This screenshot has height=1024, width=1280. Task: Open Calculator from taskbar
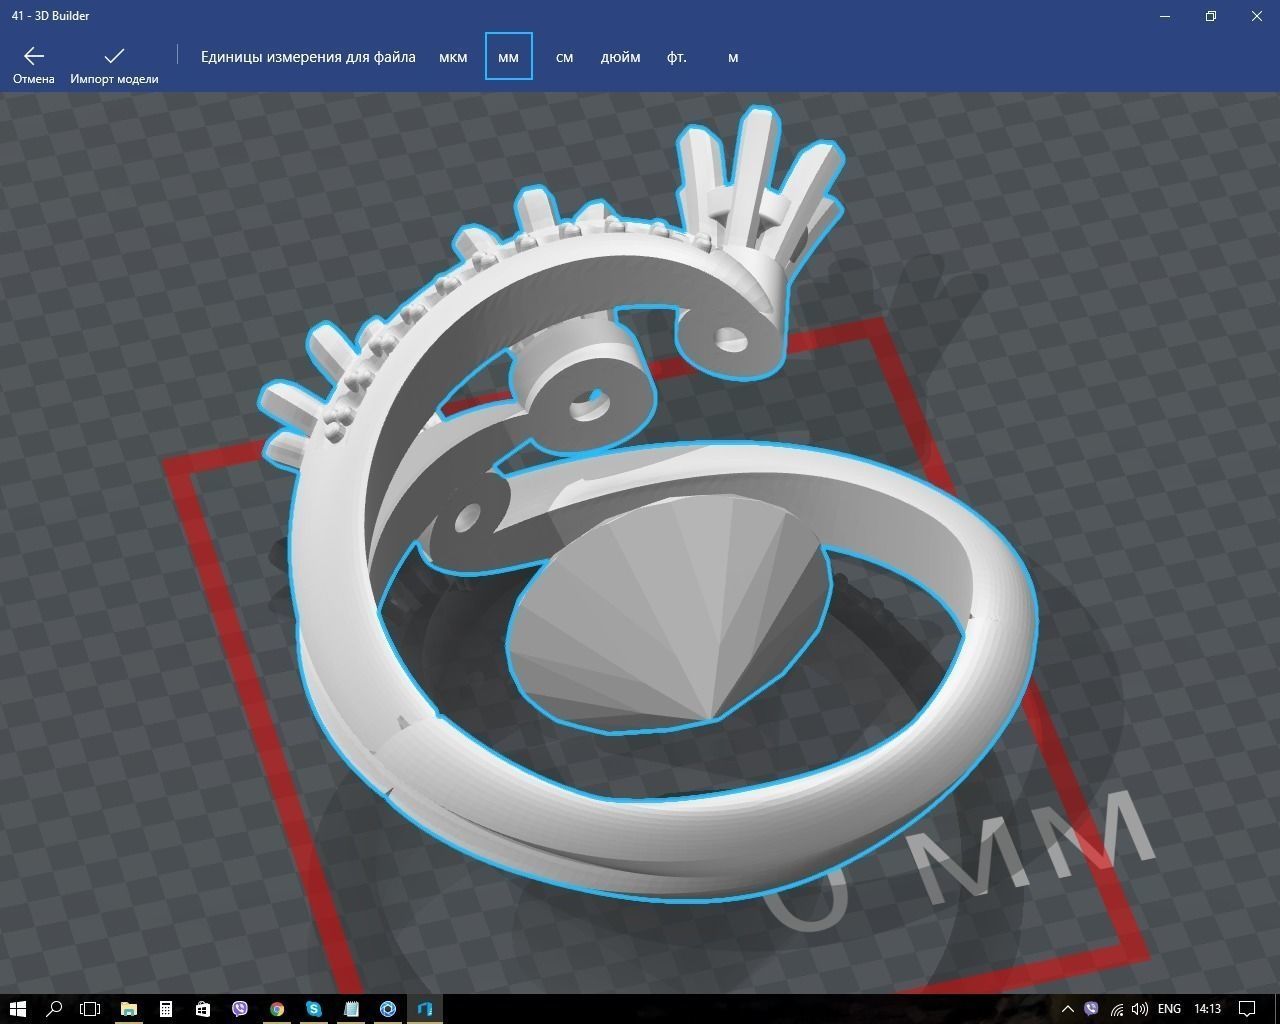(166, 1009)
